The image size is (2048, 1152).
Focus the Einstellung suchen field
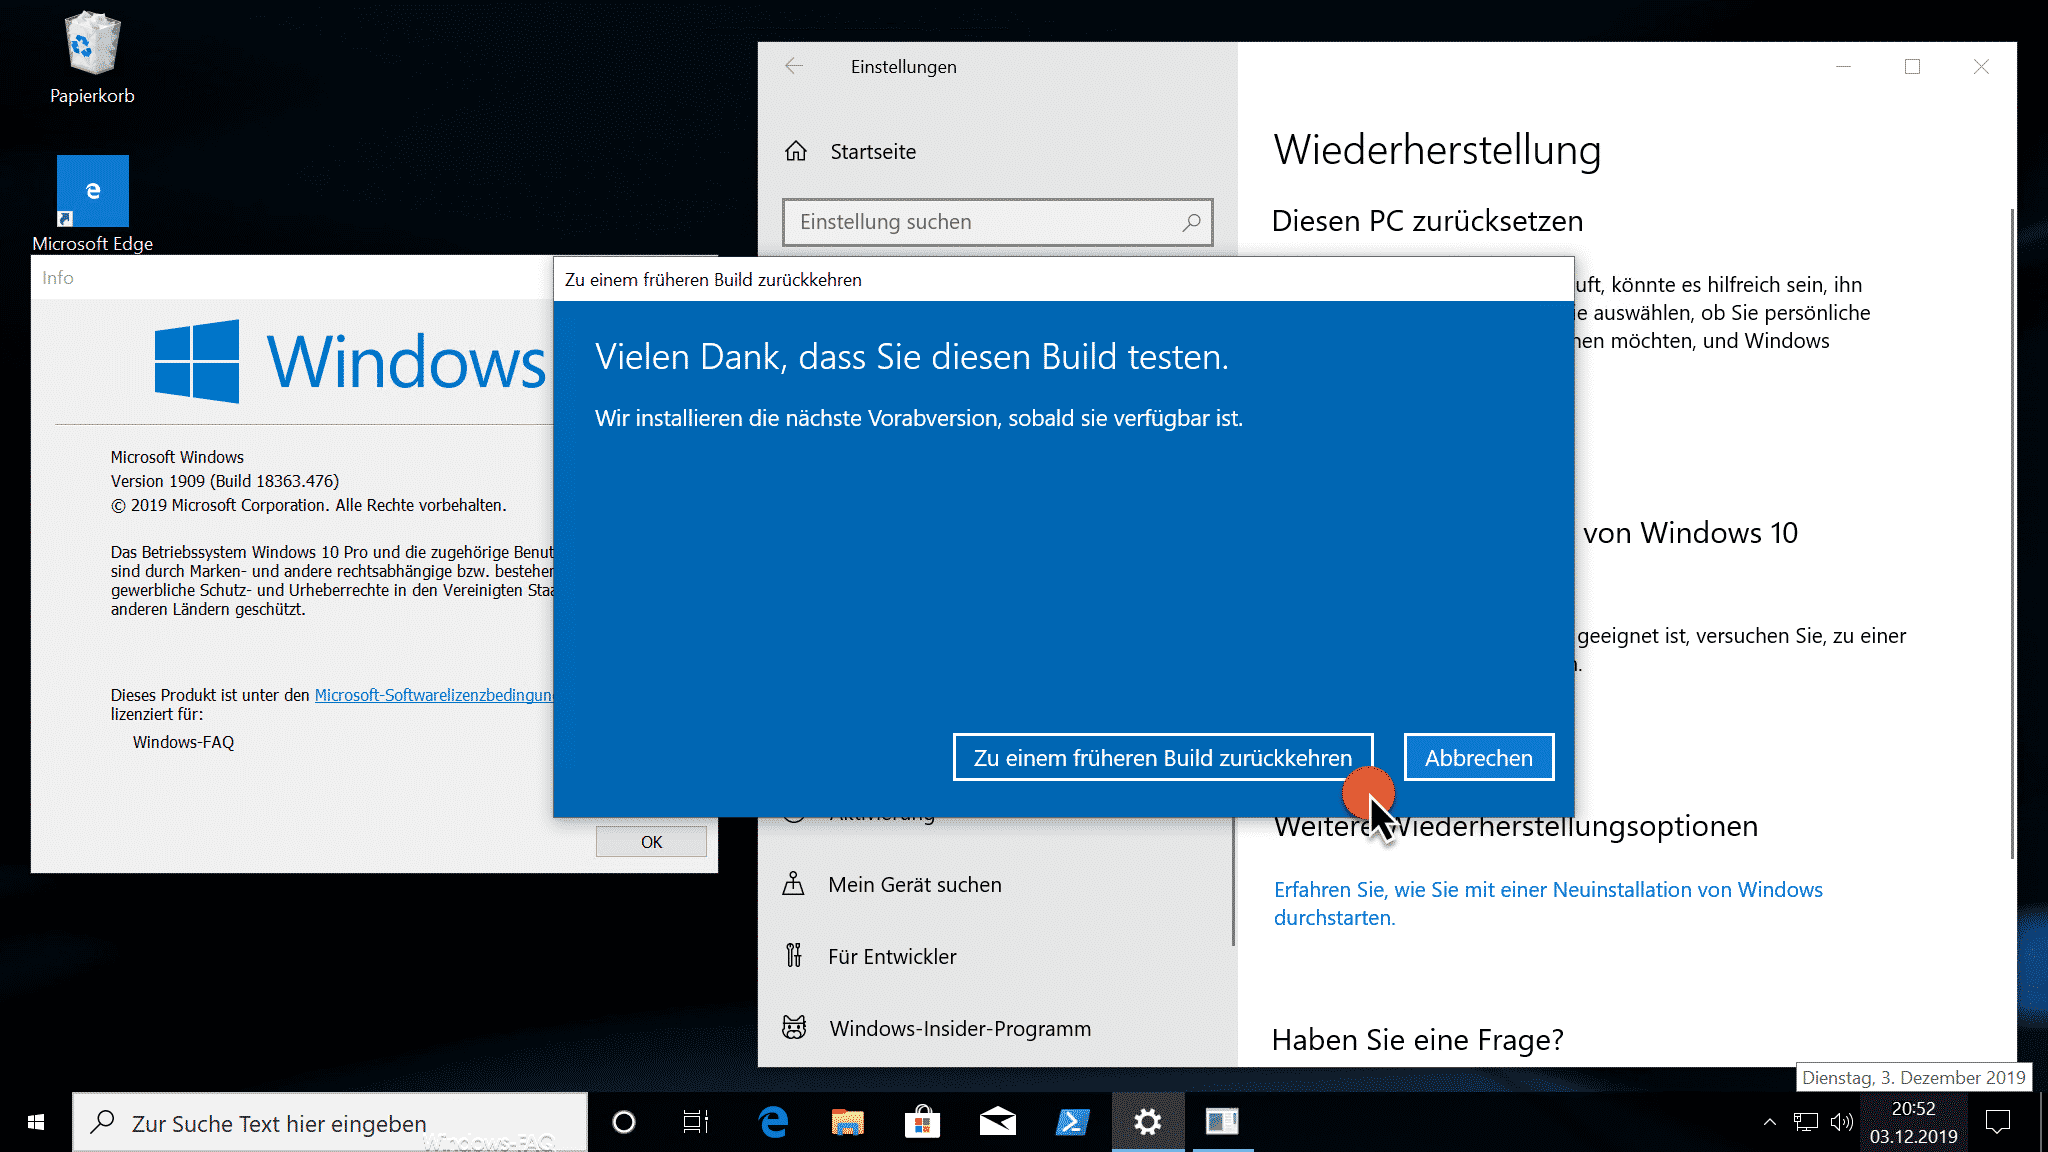pyautogui.click(x=997, y=222)
